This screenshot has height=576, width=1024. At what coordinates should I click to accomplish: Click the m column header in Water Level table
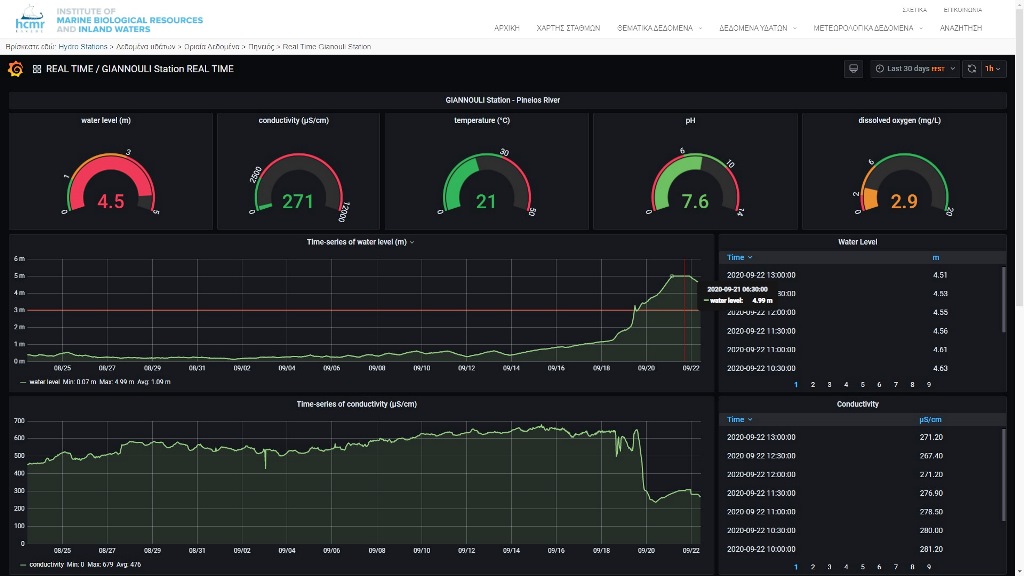(936, 257)
